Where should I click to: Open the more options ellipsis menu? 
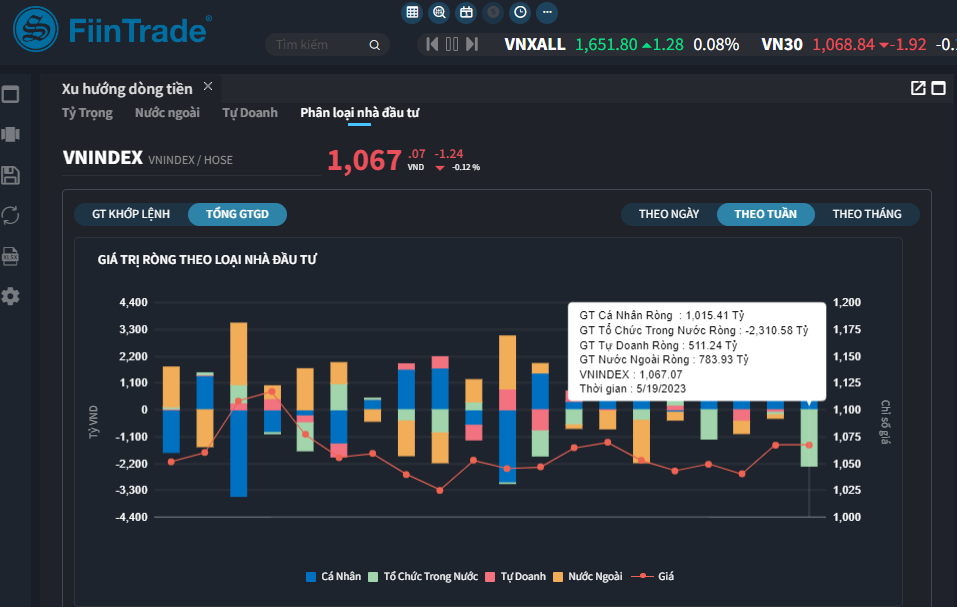pos(547,13)
